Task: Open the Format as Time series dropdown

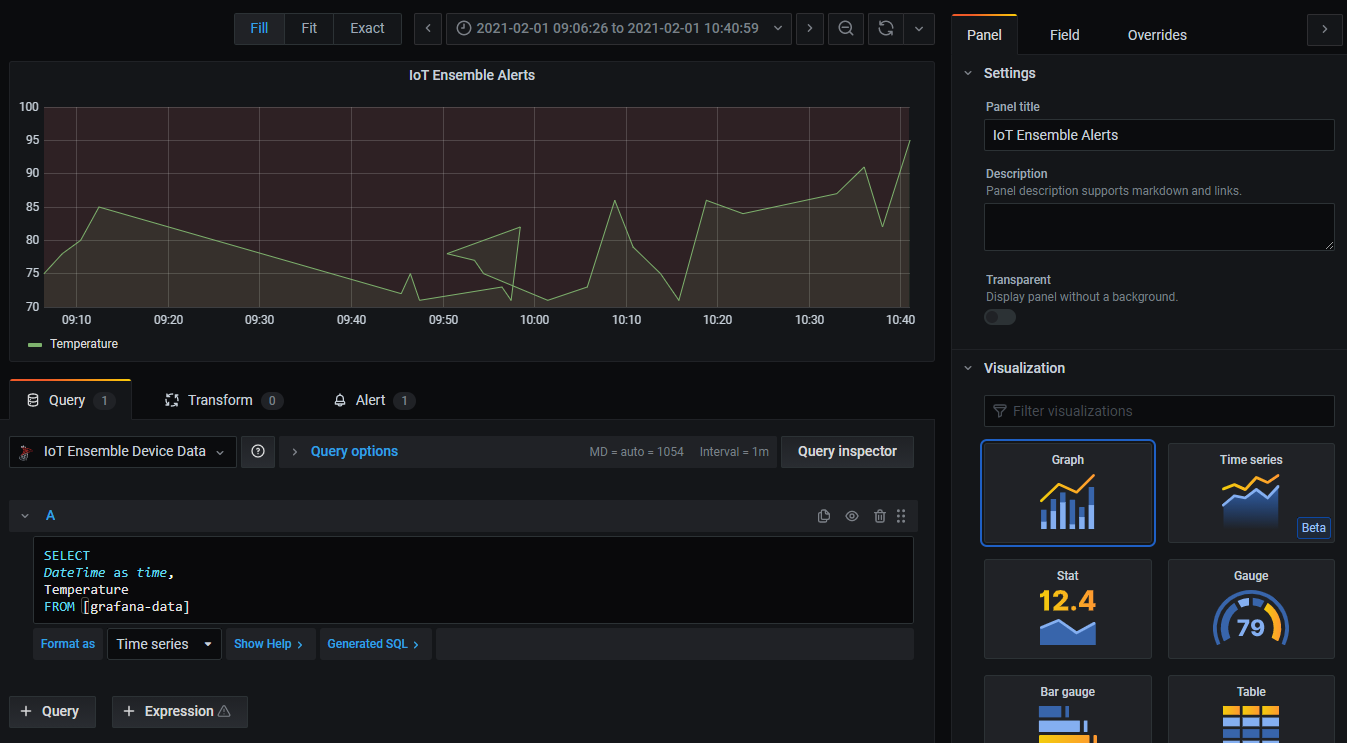Action: pos(164,644)
